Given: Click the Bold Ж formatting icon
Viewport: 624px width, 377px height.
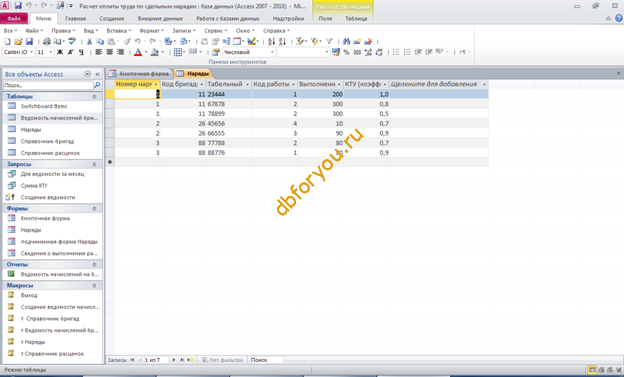Looking at the screenshot, I should click(60, 52).
